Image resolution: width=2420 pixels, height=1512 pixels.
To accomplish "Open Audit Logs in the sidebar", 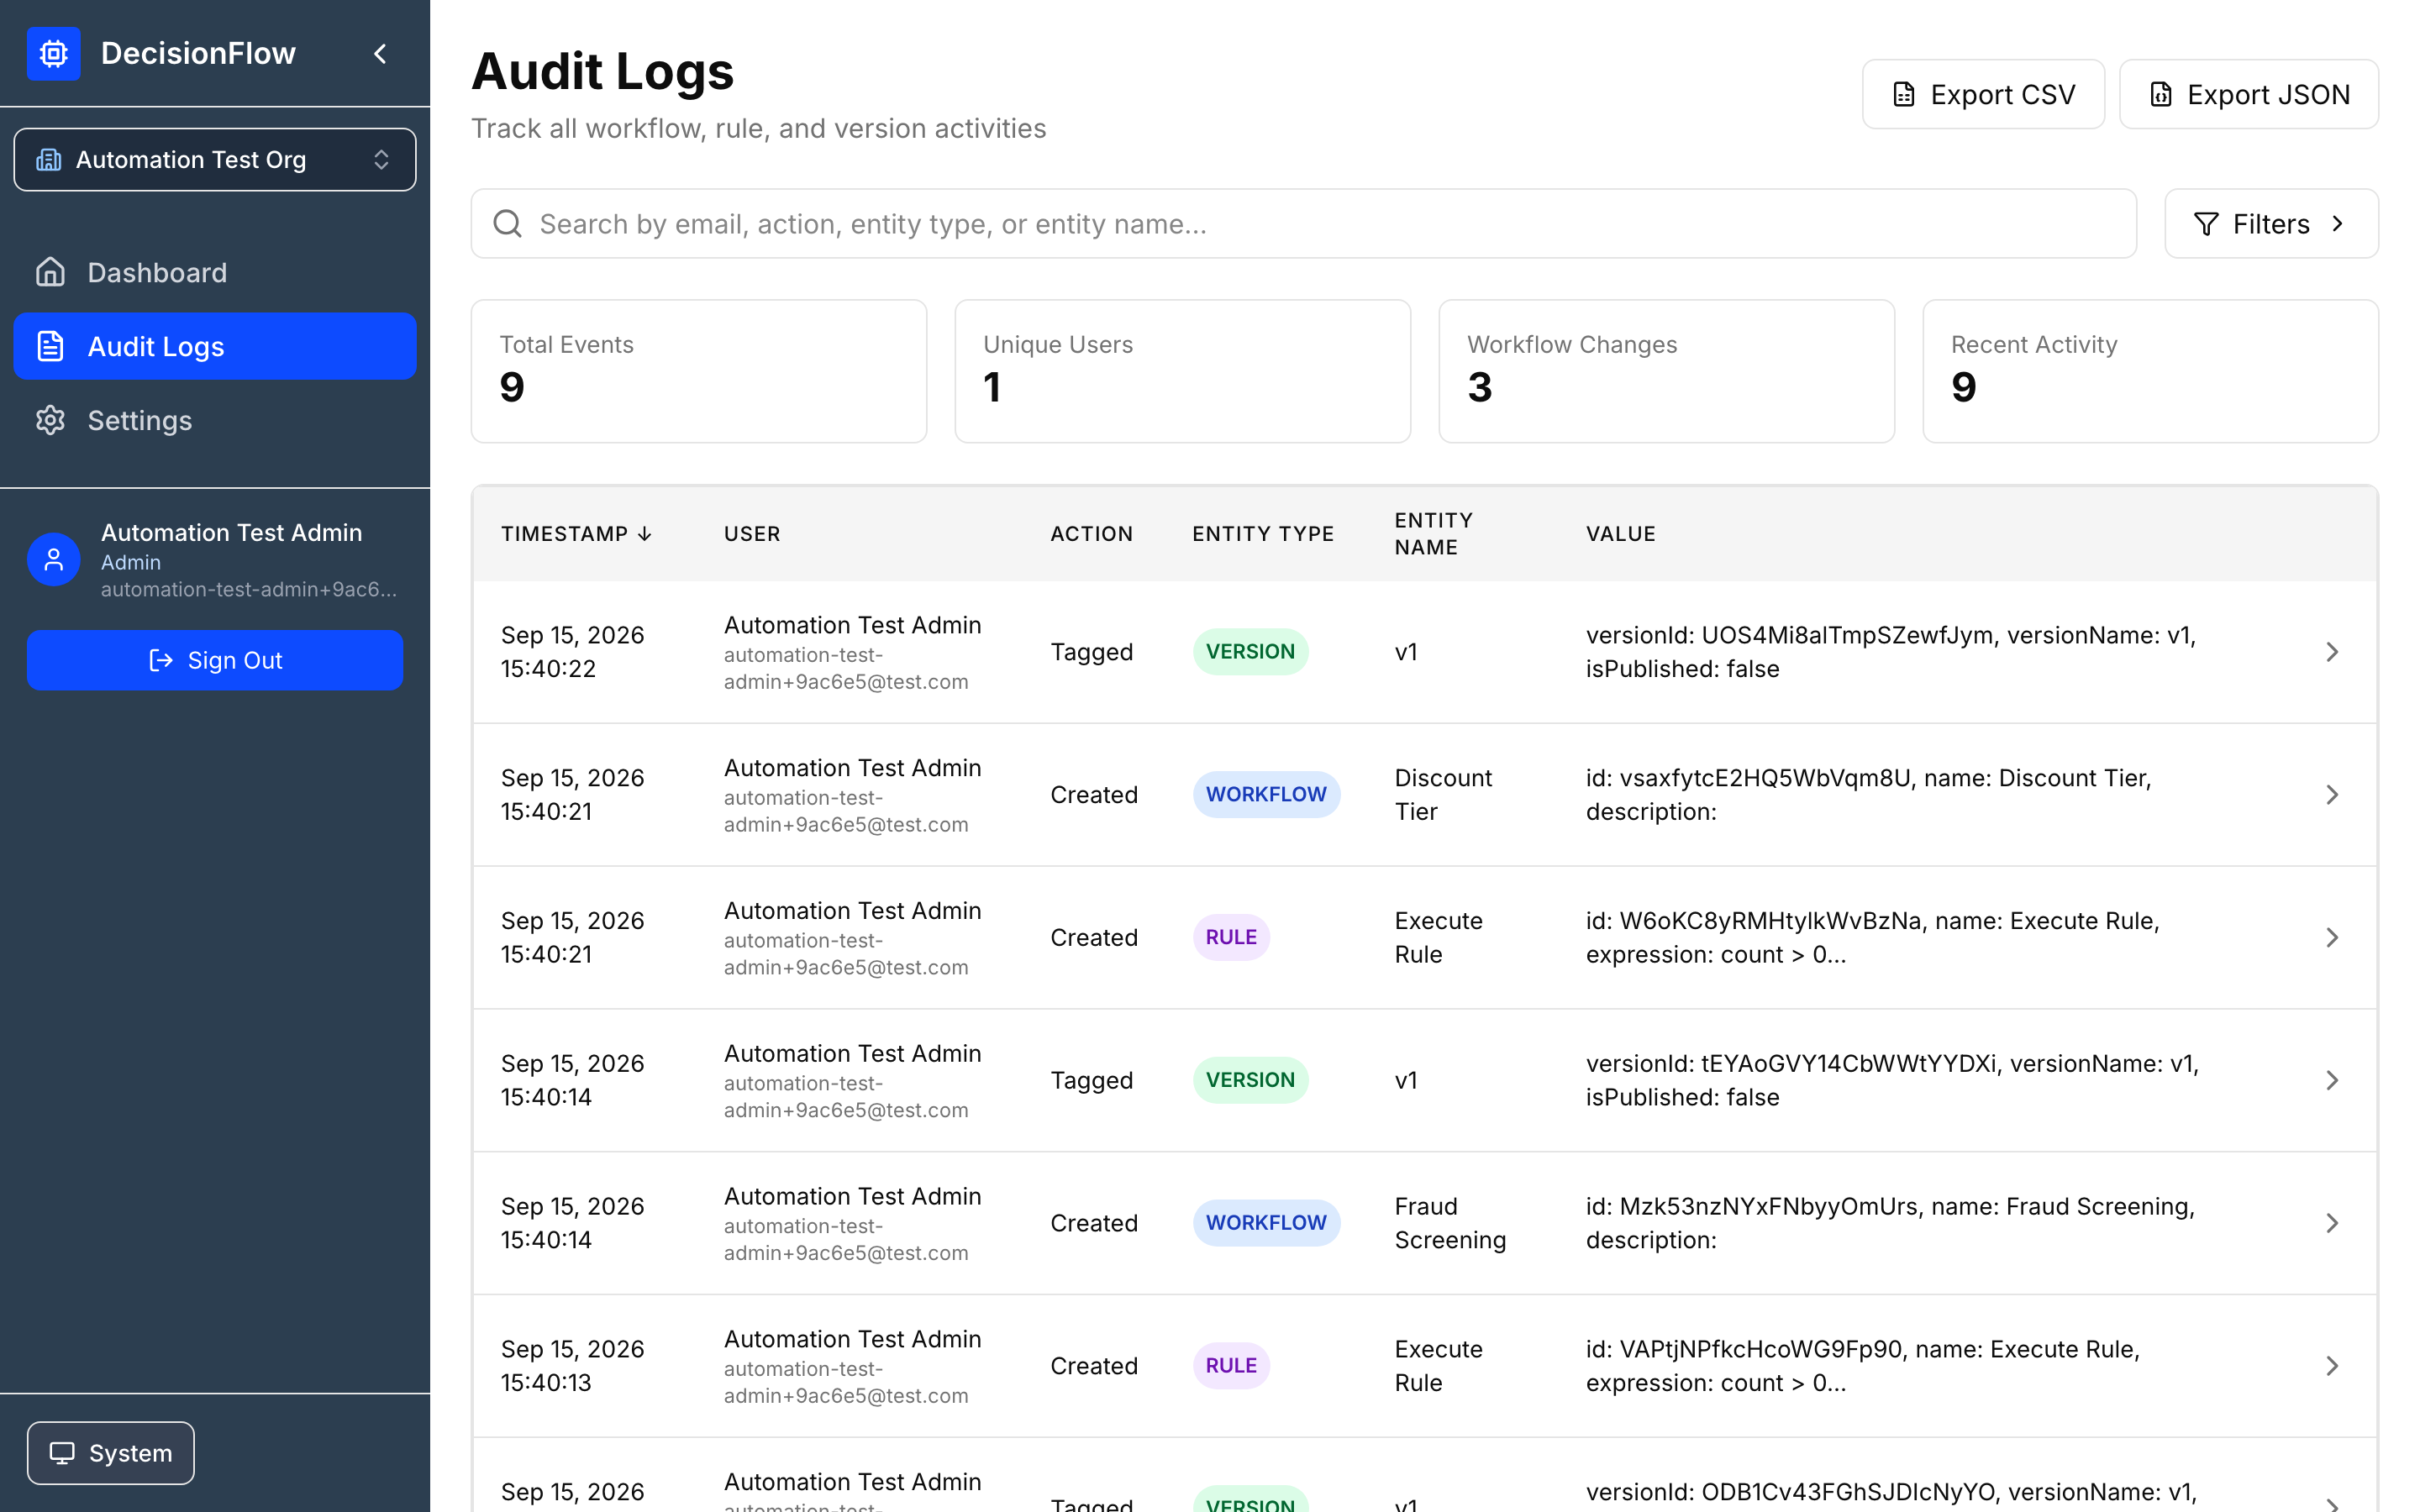I will coord(215,346).
